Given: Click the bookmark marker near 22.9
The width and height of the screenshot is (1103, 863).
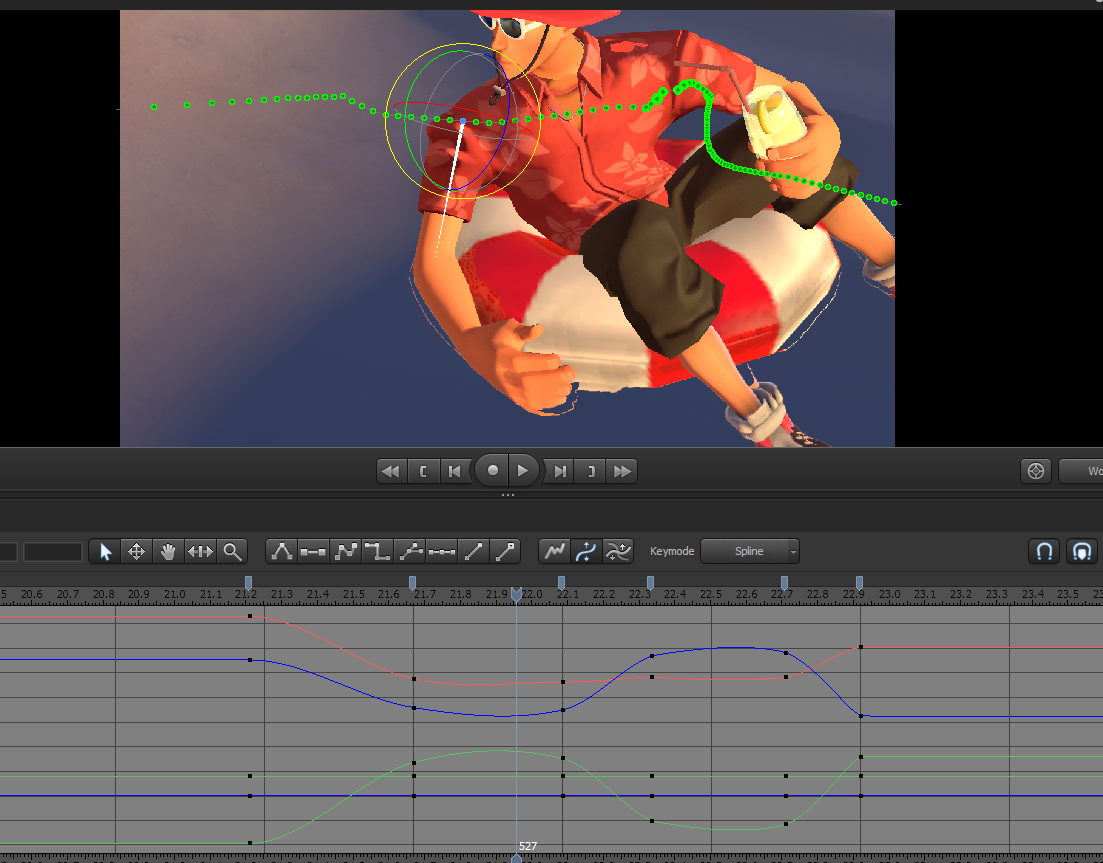Looking at the screenshot, I should pyautogui.click(x=859, y=582).
